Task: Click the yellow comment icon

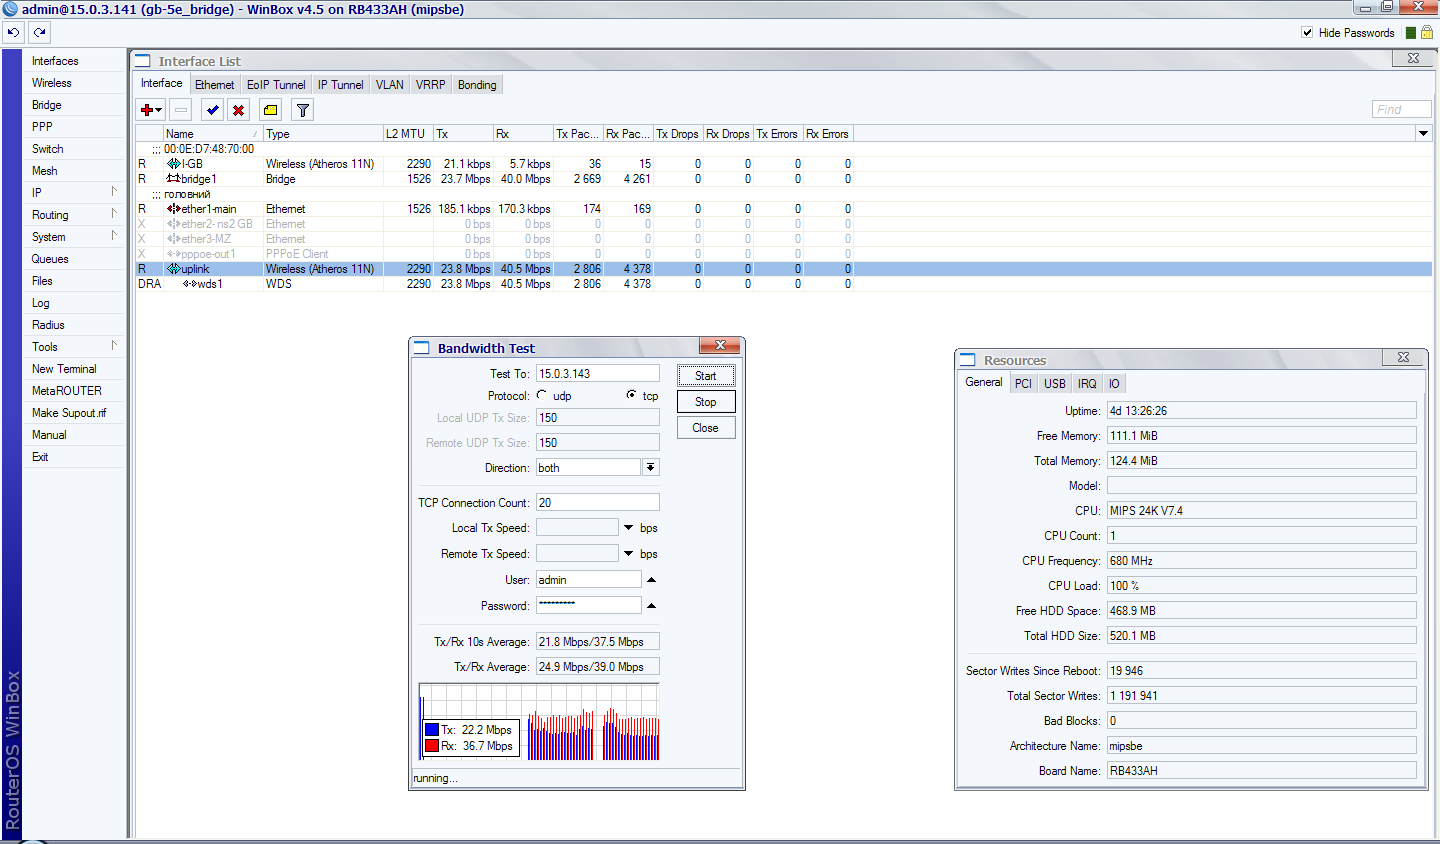Action: point(270,110)
